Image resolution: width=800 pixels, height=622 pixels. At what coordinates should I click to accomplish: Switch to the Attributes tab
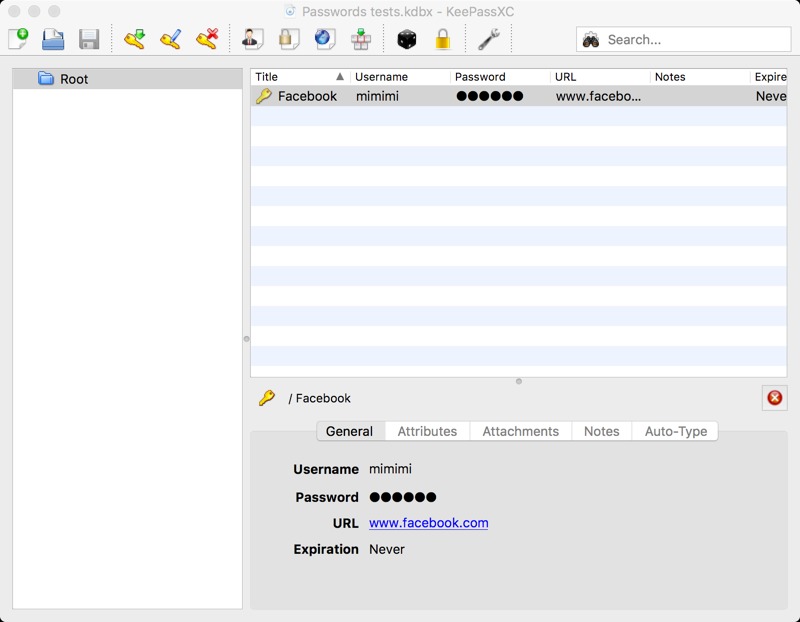tap(427, 431)
